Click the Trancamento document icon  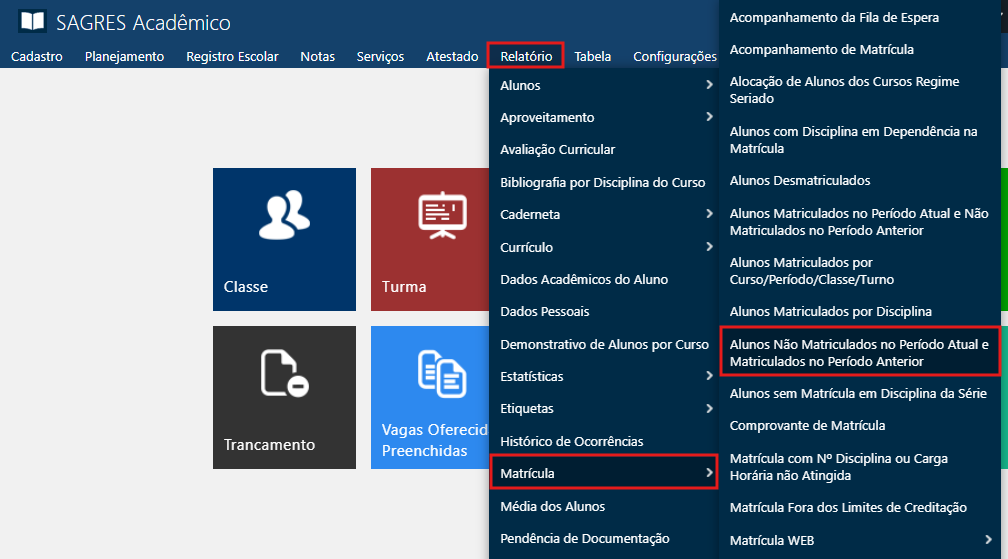[284, 373]
